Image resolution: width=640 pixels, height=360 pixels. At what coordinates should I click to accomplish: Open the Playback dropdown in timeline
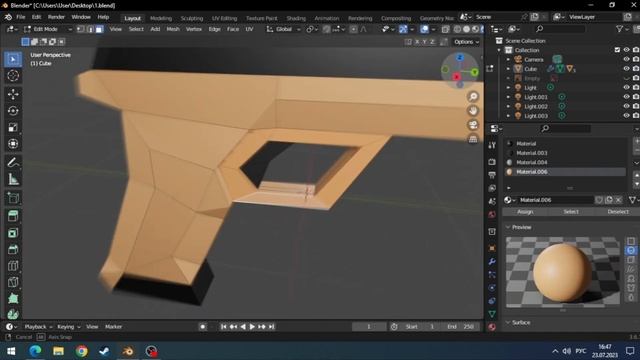pos(38,327)
